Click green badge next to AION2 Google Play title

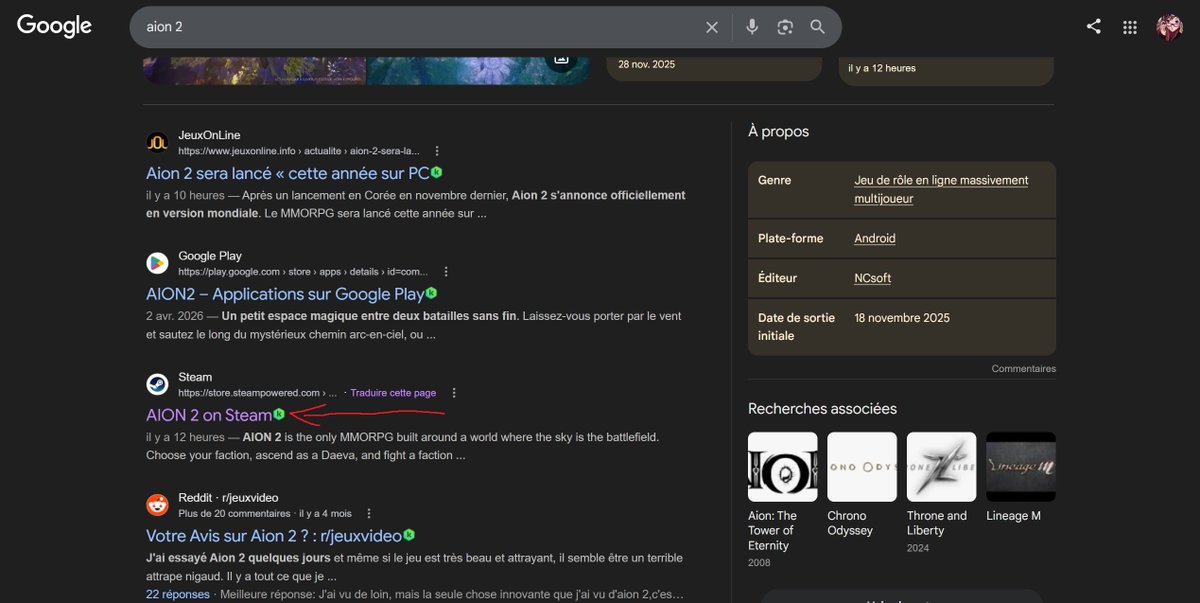431,293
